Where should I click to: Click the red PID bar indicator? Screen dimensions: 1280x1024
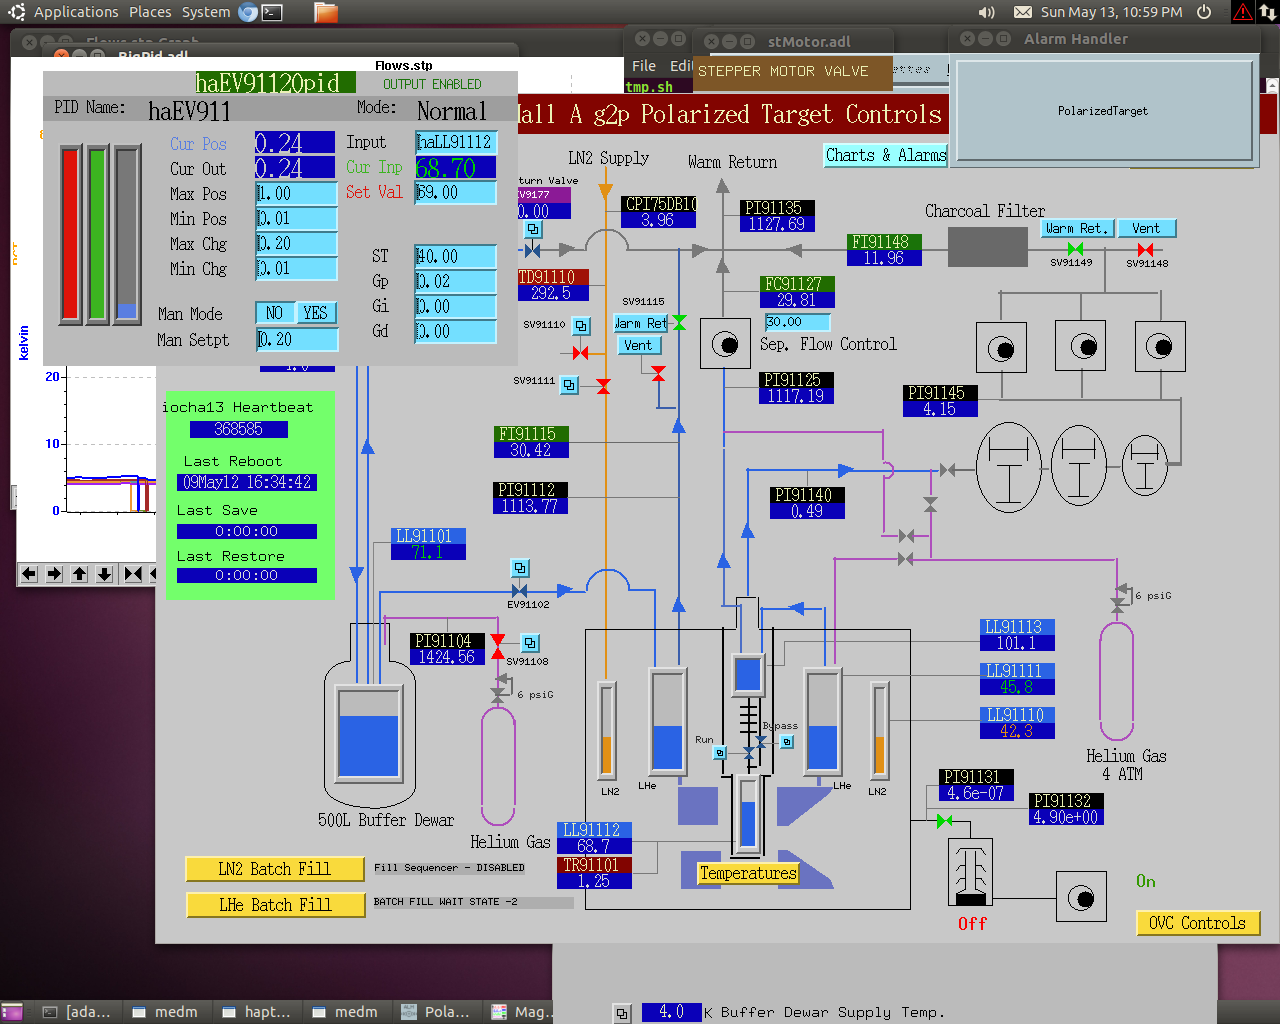click(70, 234)
